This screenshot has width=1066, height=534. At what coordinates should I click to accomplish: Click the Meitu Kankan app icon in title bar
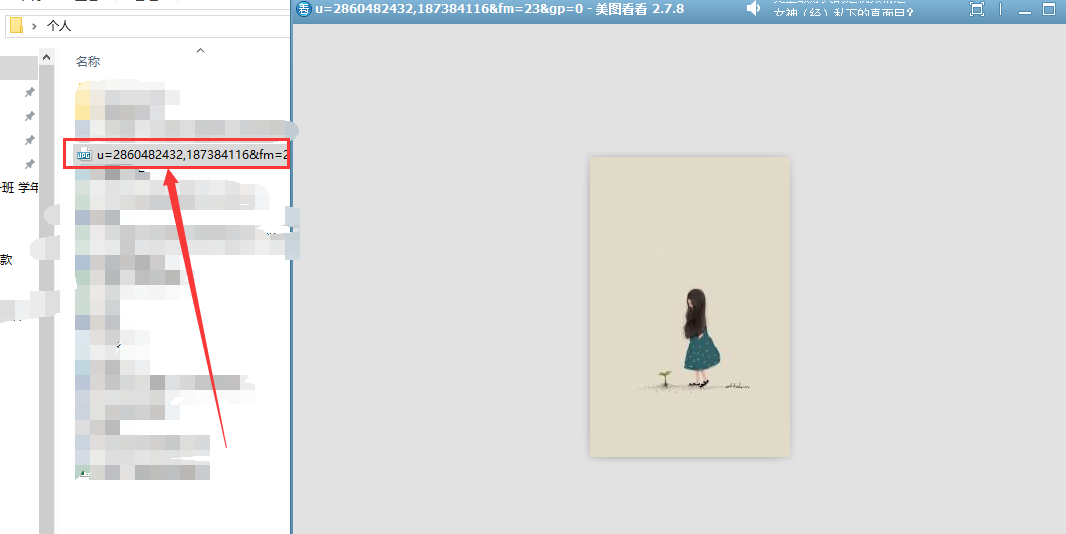304,10
